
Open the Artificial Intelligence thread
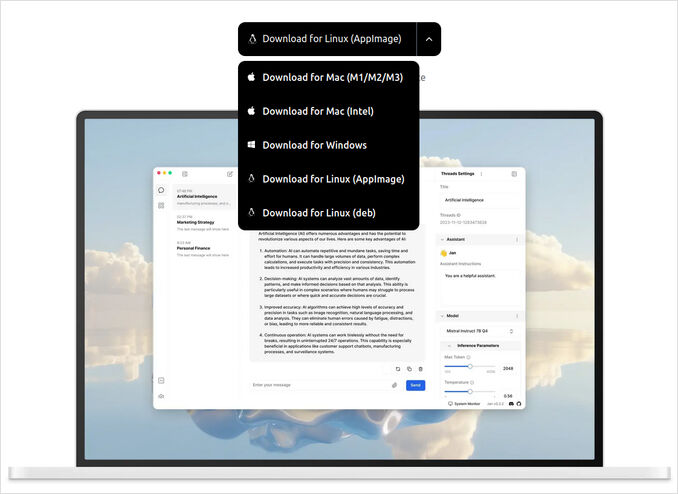pyautogui.click(x=204, y=197)
